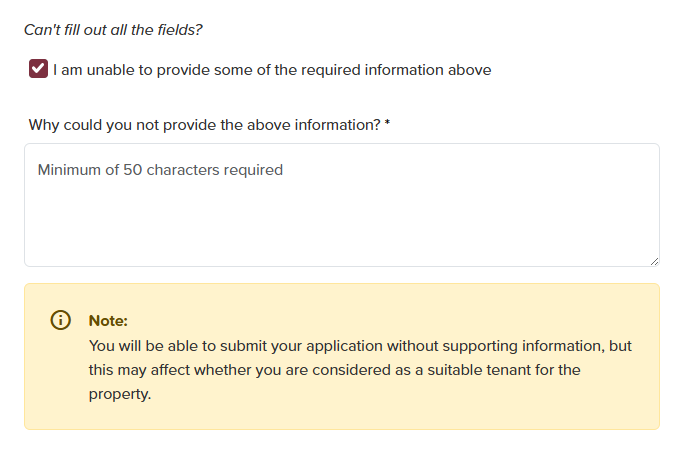Click the info circle icon in the note
Viewport: 692px width, 461px height.
tap(61, 321)
